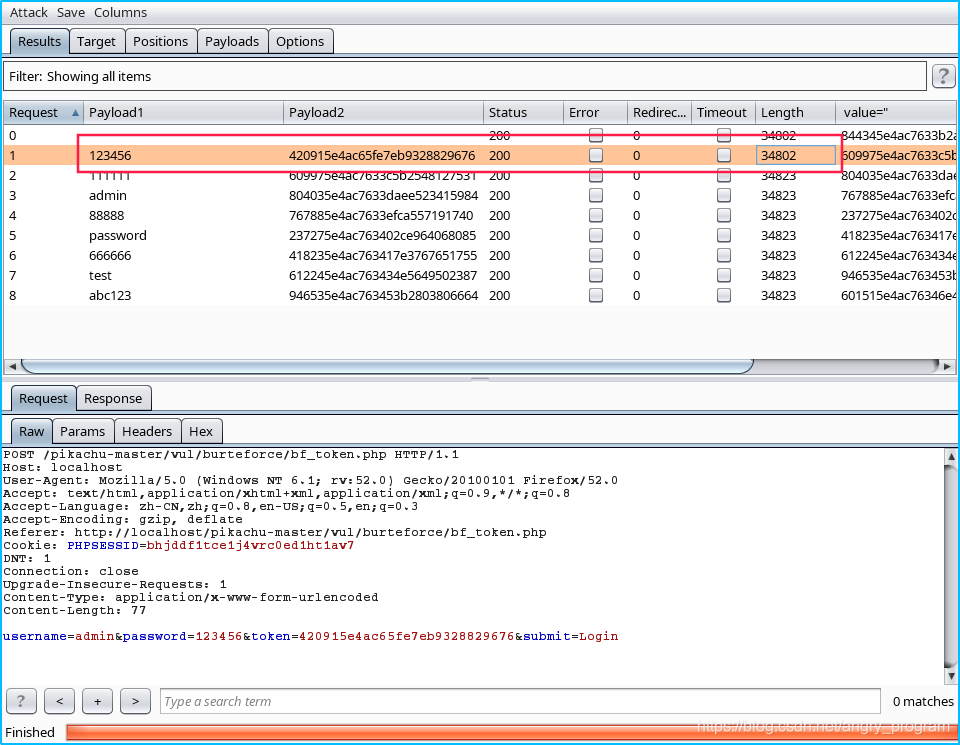Toggle Timeout checkbox in 666666 row
This screenshot has height=745, width=960.
pos(724,255)
